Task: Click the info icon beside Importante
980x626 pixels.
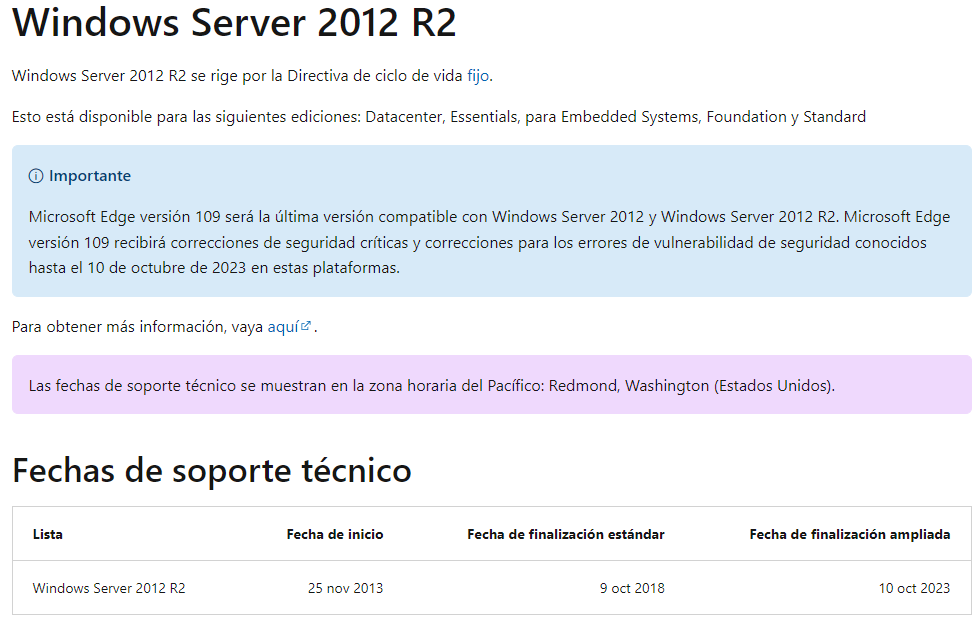Action: [36, 176]
